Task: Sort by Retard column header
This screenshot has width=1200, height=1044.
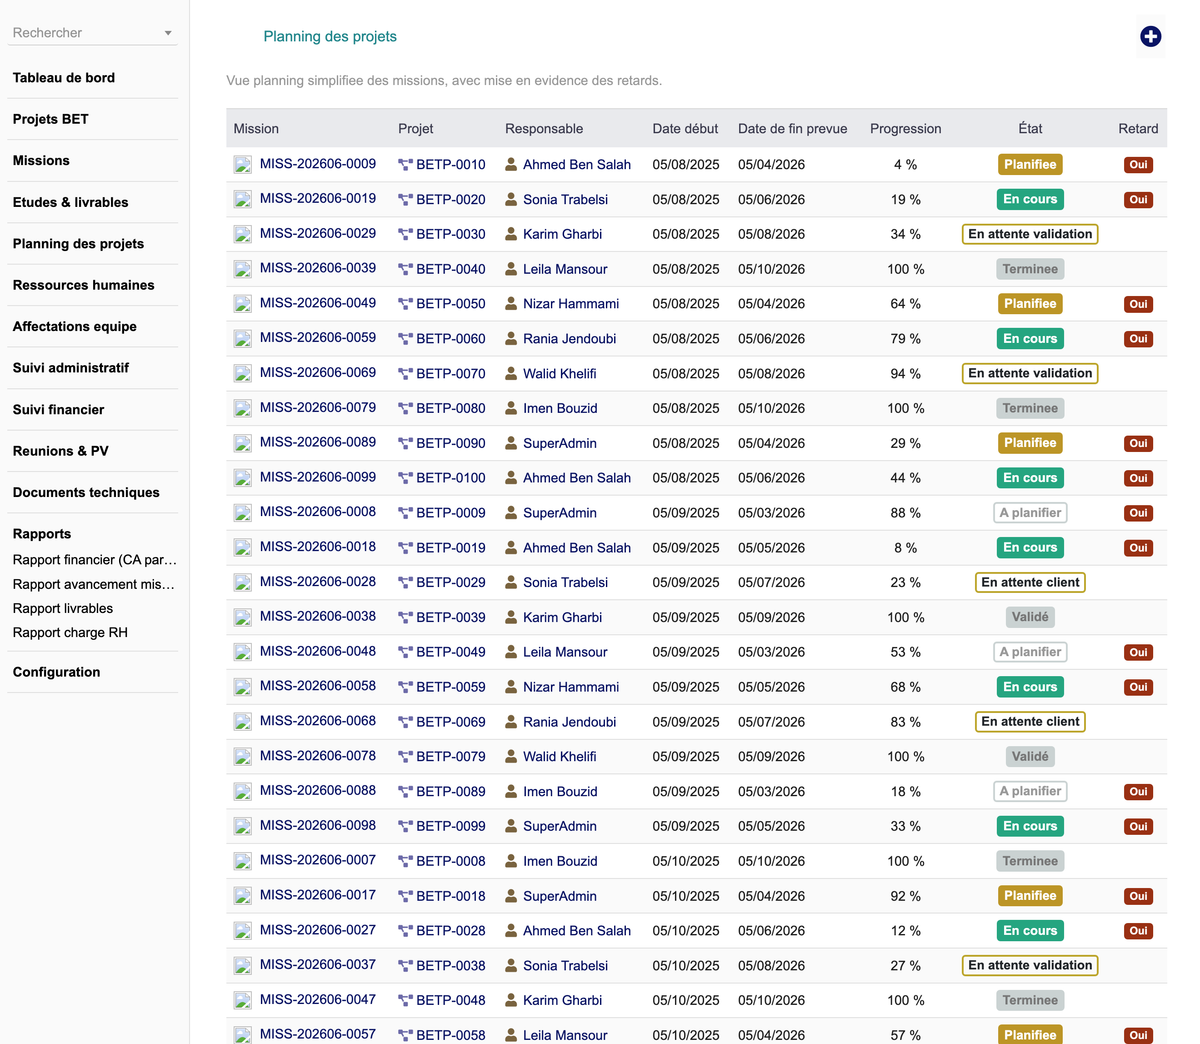Action: tap(1138, 129)
